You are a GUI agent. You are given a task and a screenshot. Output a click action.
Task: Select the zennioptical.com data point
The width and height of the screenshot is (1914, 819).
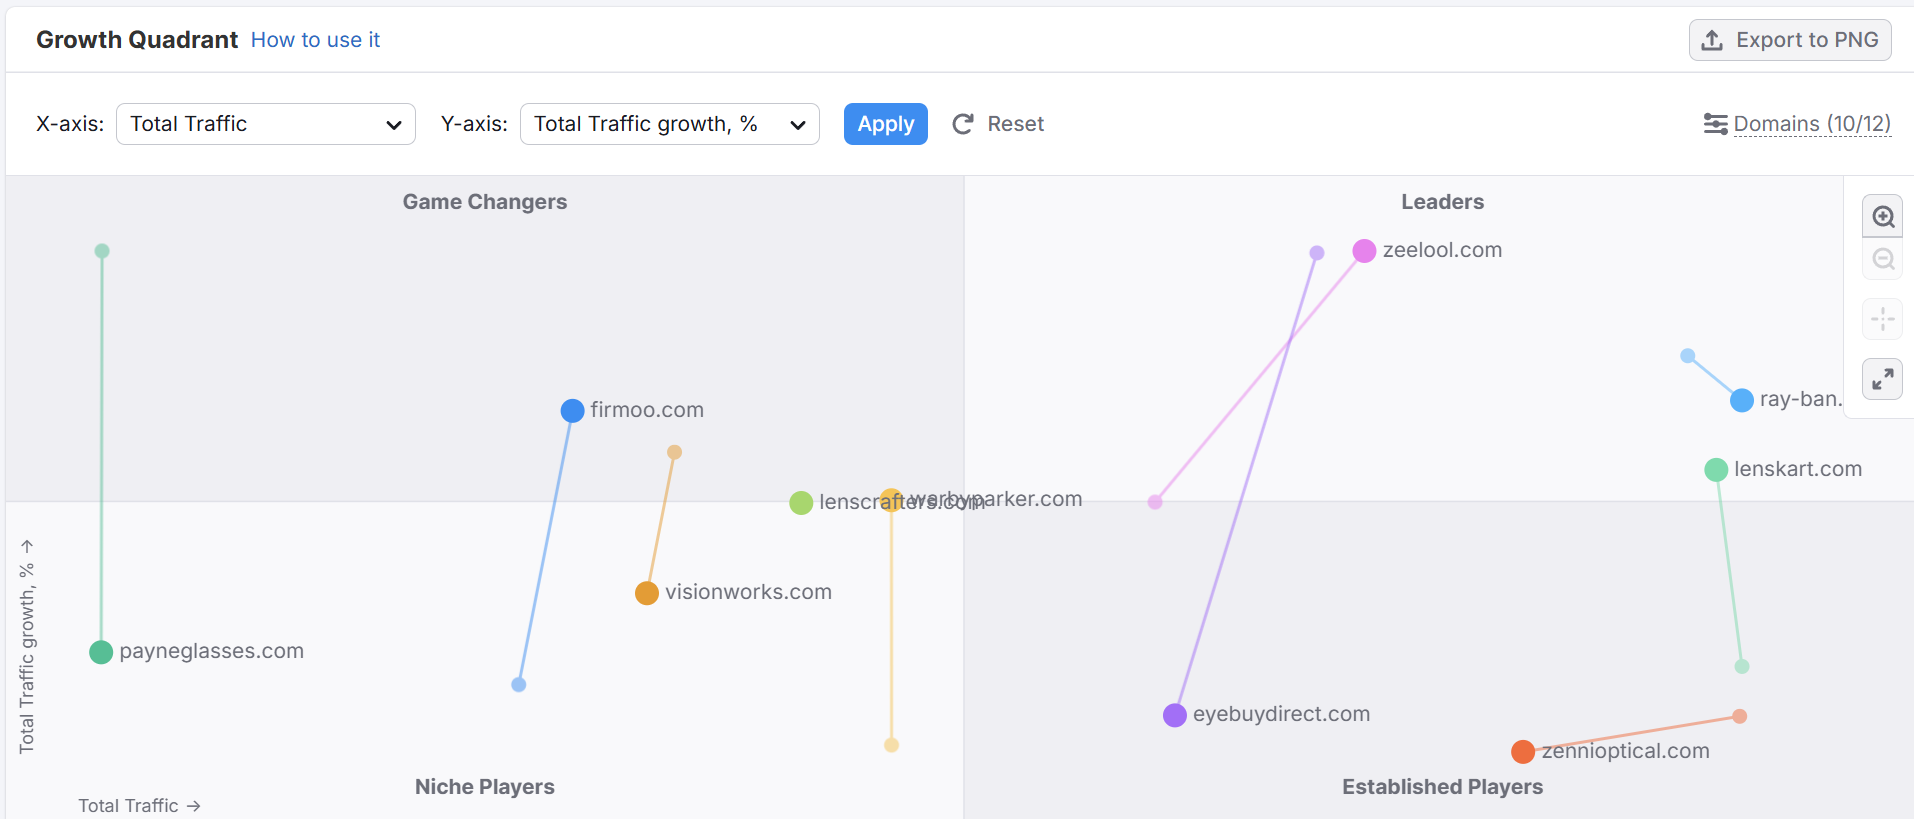pos(1523,752)
